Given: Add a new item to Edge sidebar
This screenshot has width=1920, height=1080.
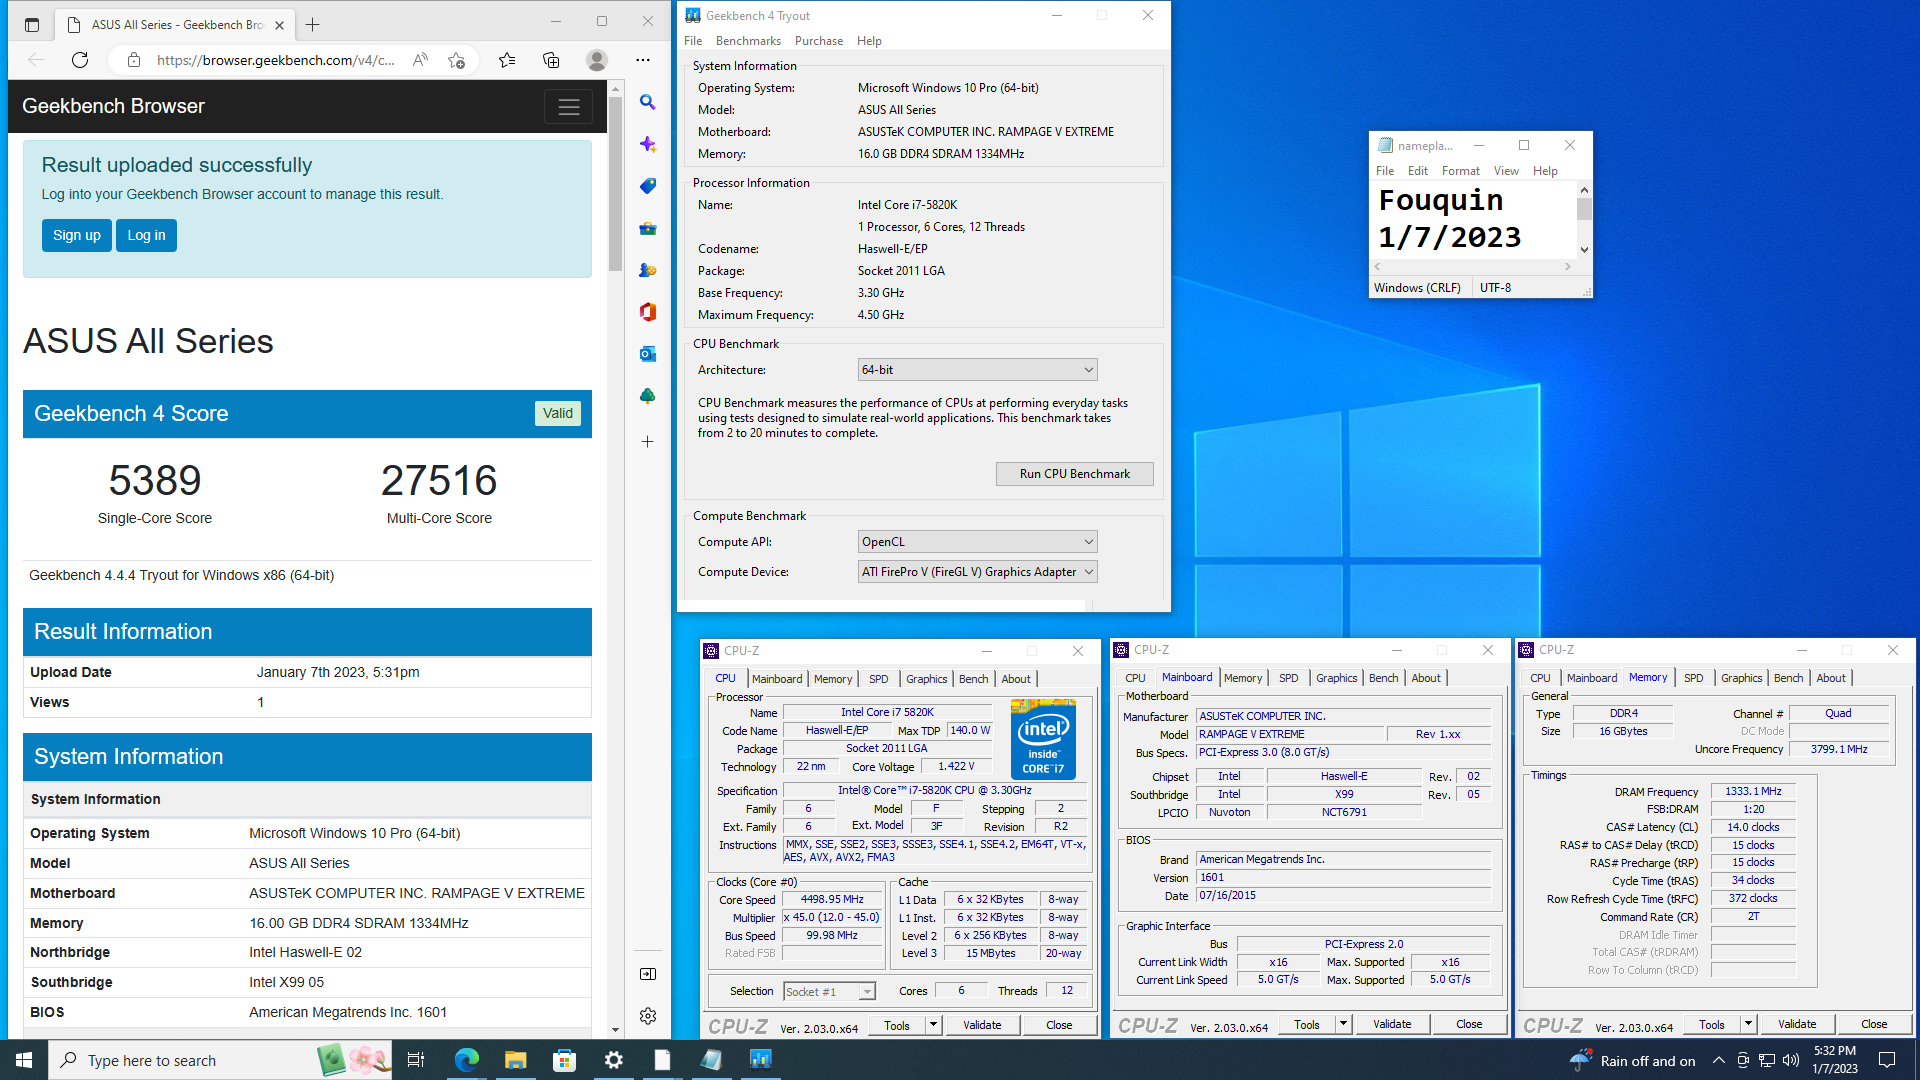Looking at the screenshot, I should pyautogui.click(x=648, y=441).
